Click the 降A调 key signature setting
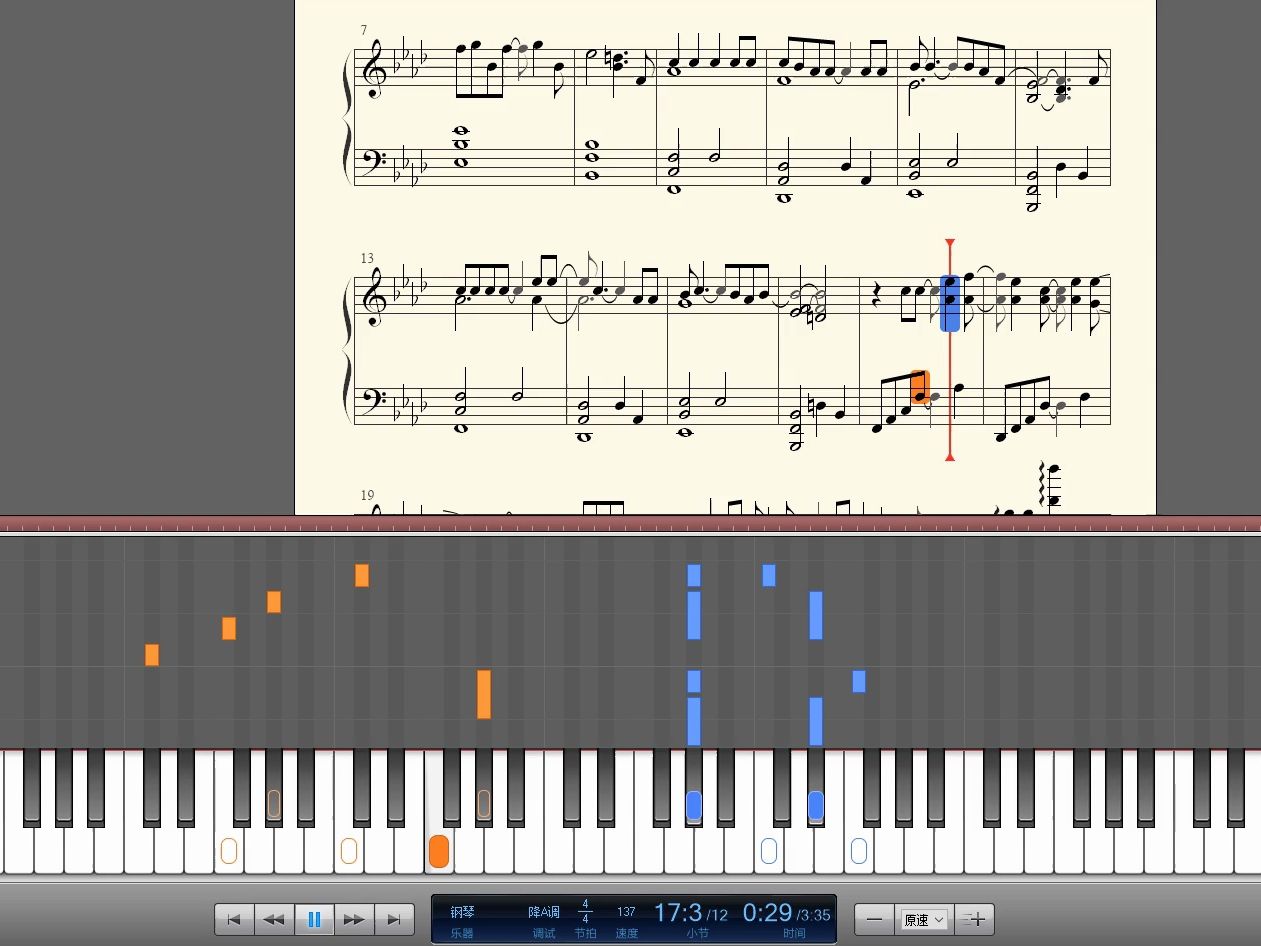 coord(544,912)
